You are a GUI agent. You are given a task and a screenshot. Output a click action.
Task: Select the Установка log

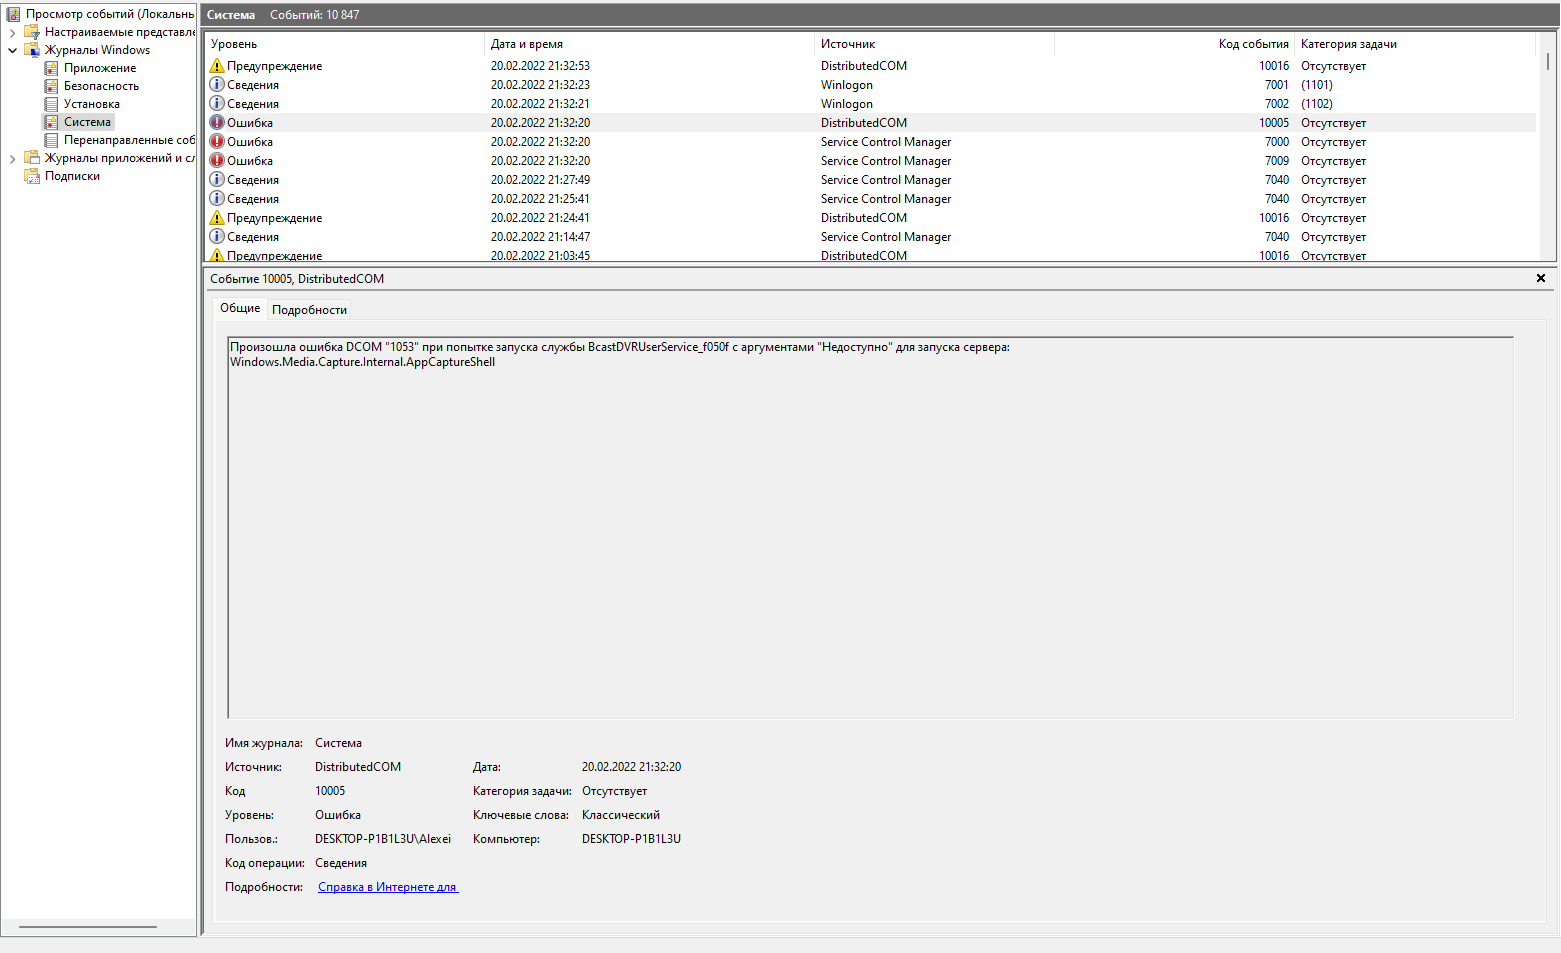92,104
